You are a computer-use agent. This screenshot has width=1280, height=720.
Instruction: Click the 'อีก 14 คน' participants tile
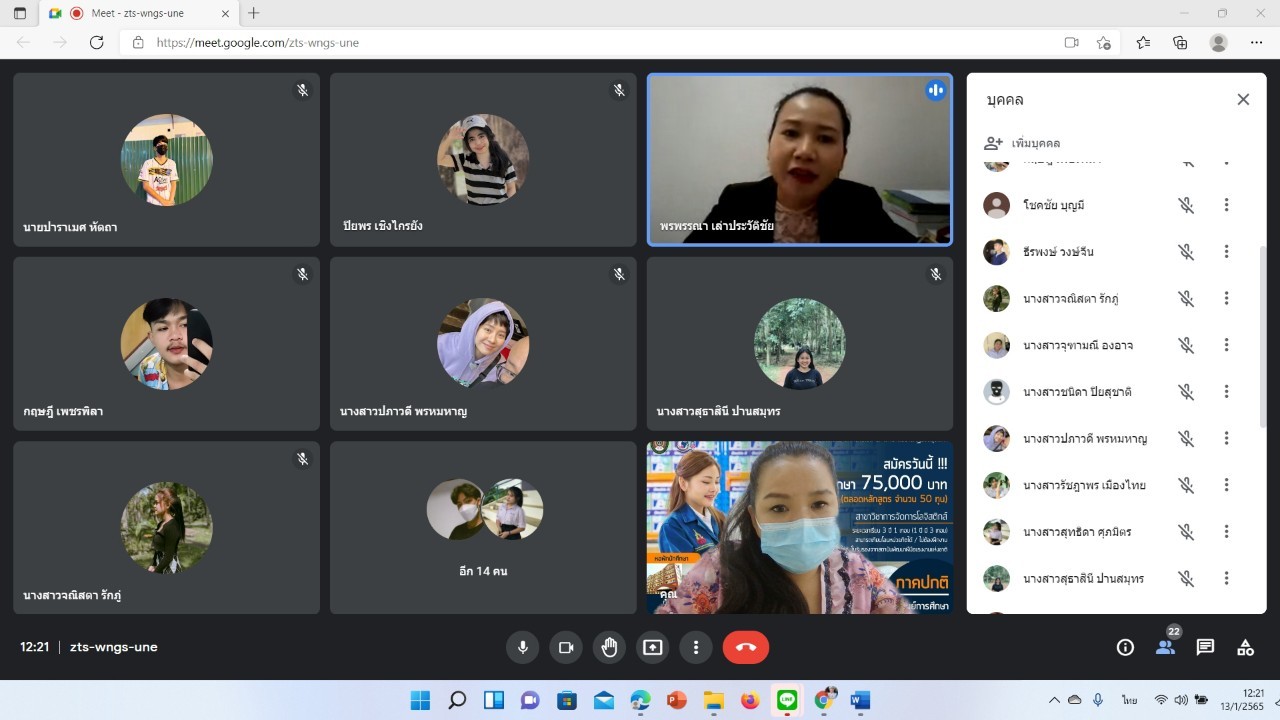tap(483, 527)
